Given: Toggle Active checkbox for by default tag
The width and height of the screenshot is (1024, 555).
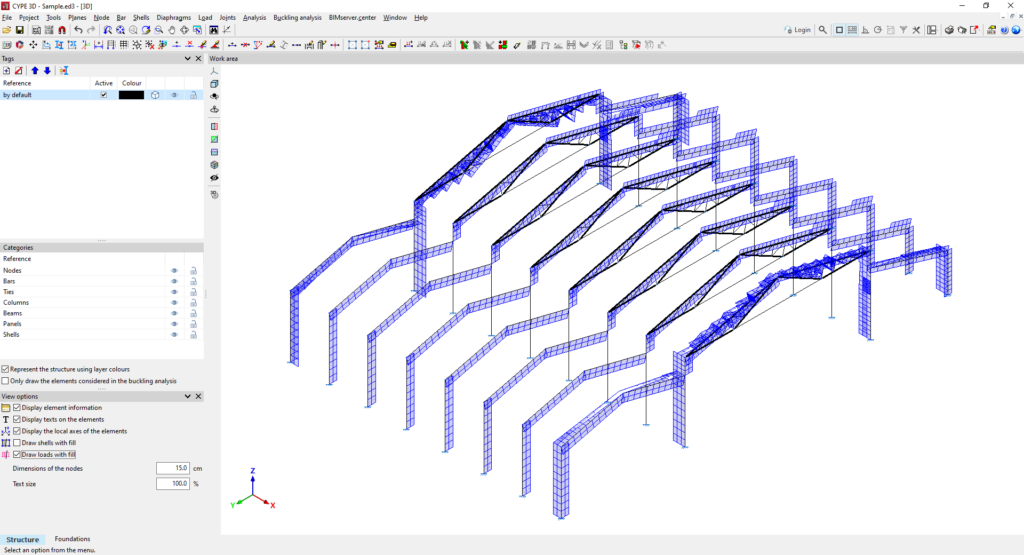Looking at the screenshot, I should click(103, 95).
